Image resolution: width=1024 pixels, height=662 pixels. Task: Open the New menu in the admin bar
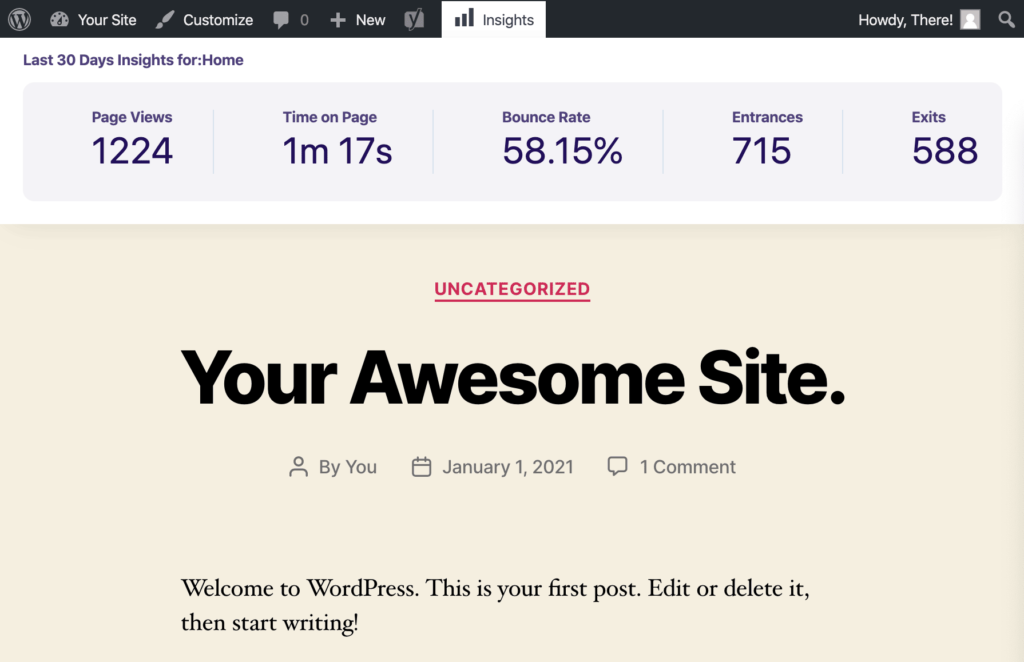pyautogui.click(x=357, y=19)
